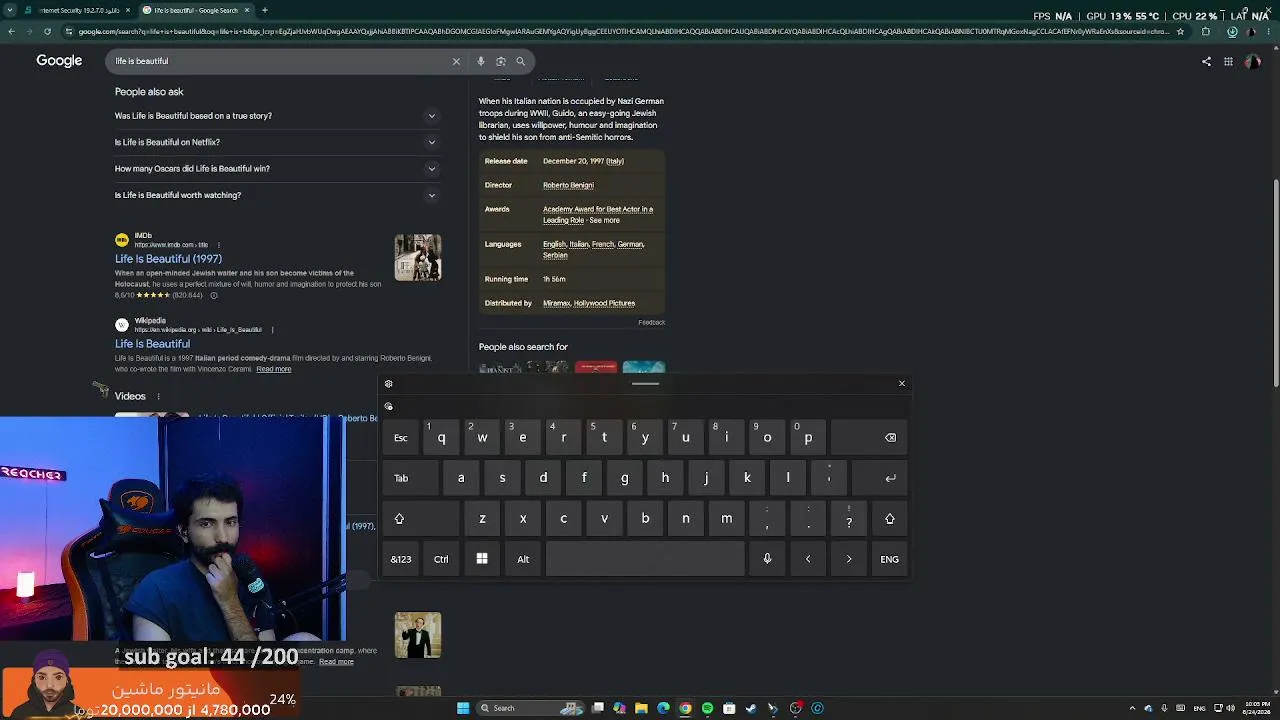The width and height of the screenshot is (1280, 720).
Task: Toggle the left Shift key
Action: point(420,519)
